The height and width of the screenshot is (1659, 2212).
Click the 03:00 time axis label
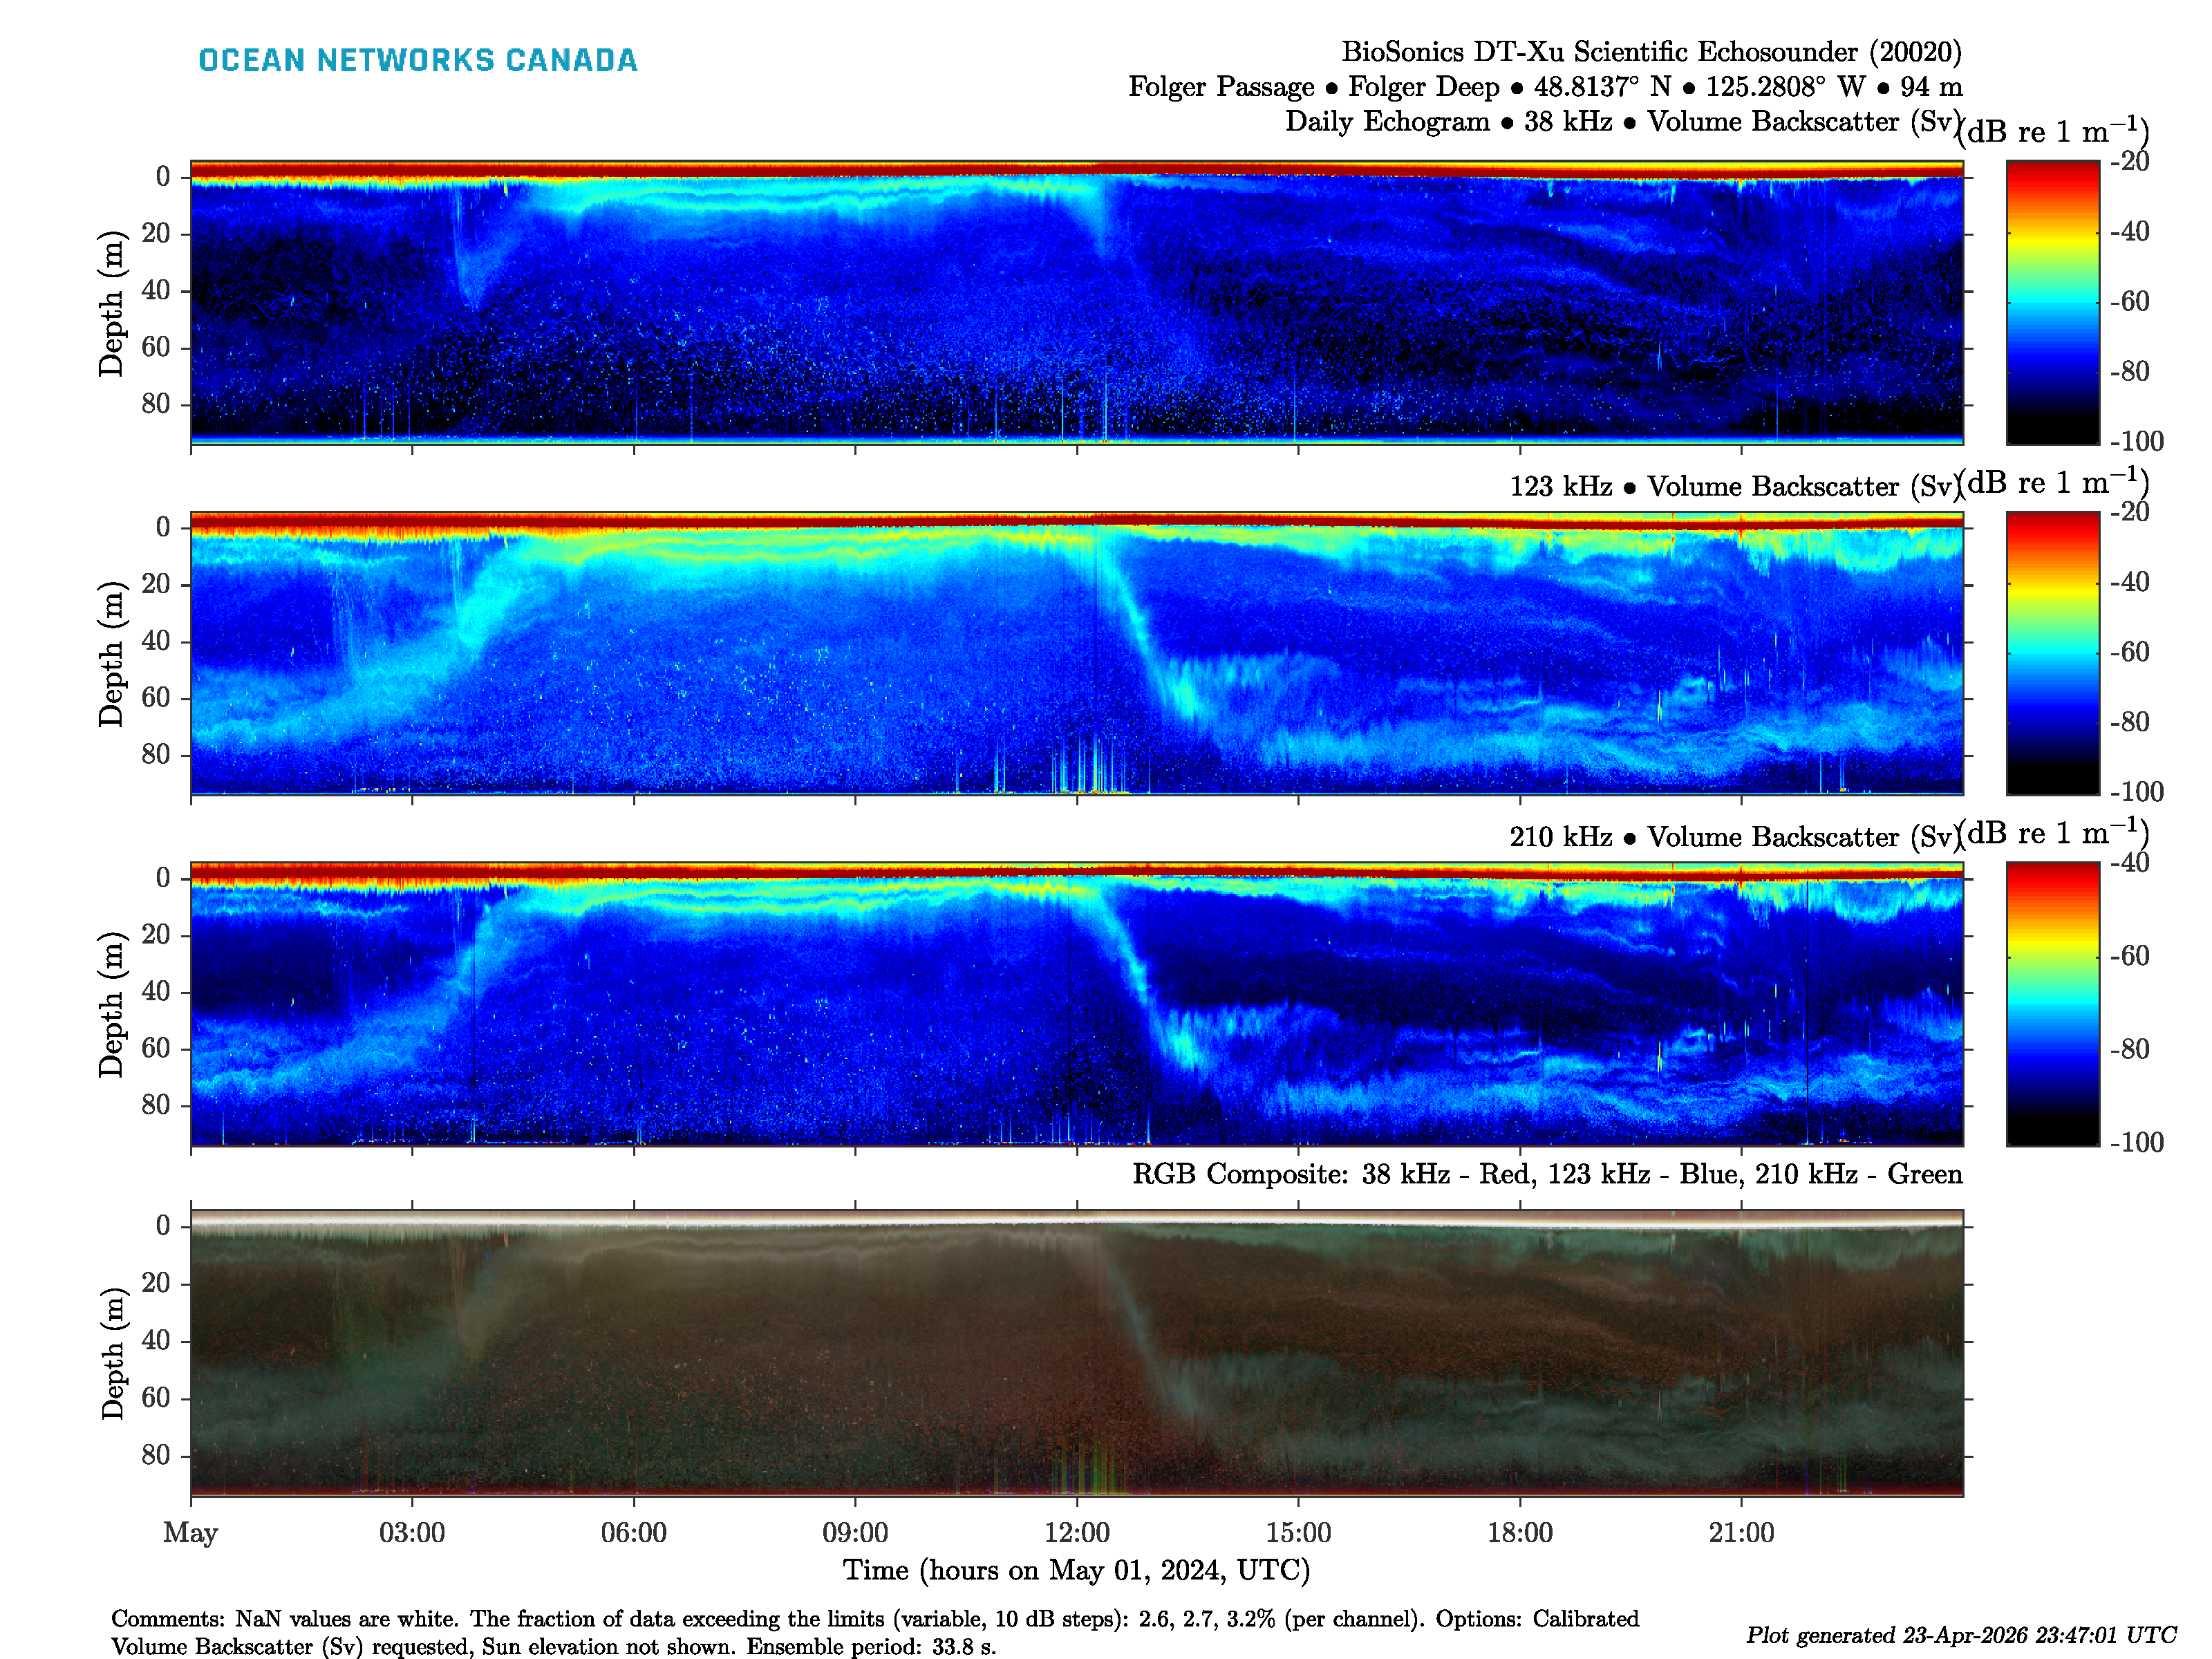(412, 1533)
